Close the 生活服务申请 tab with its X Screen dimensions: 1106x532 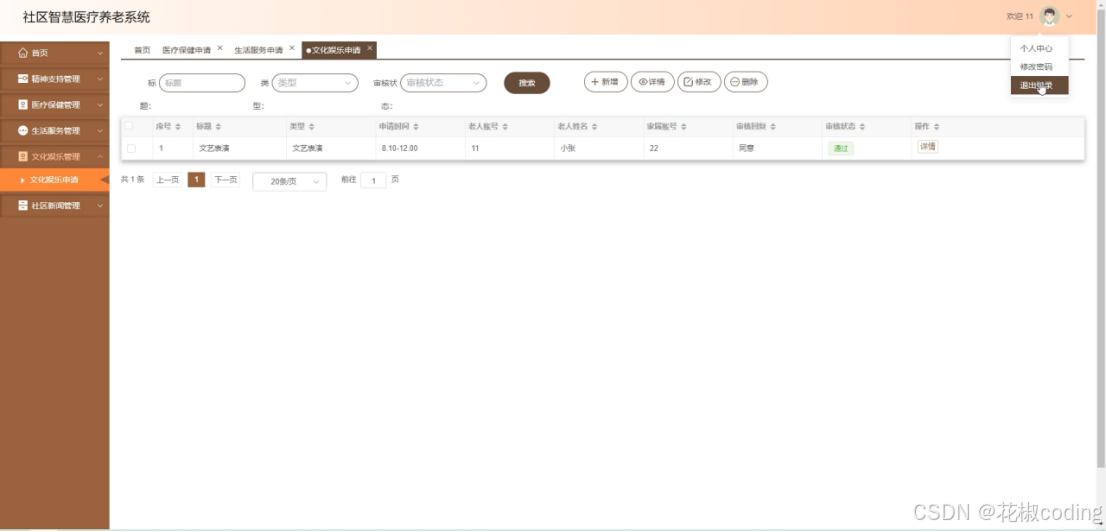[x=292, y=48]
